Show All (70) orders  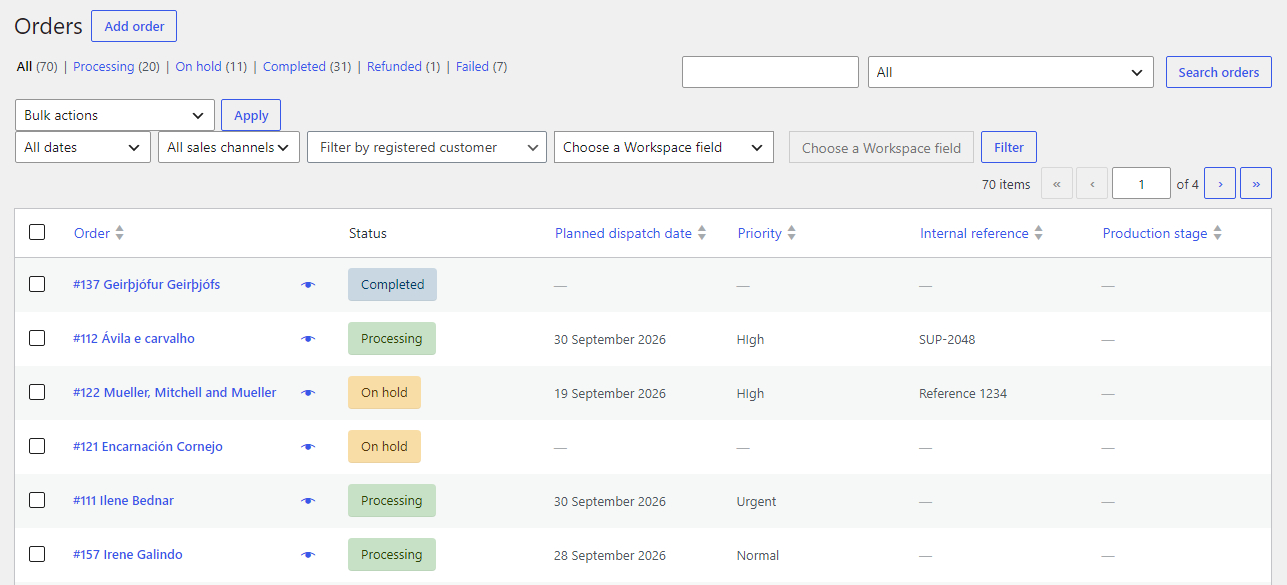tap(37, 67)
